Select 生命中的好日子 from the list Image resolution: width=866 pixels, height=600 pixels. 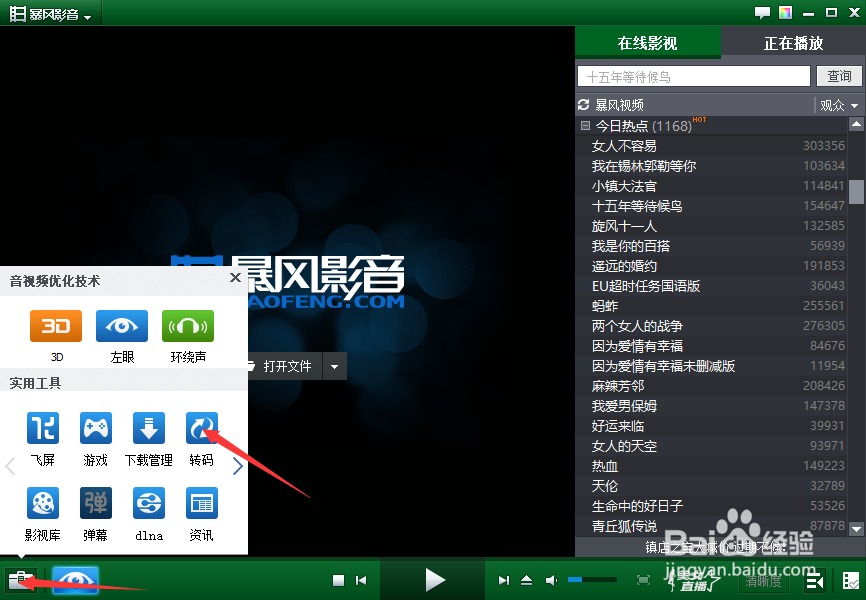[x=711, y=506]
